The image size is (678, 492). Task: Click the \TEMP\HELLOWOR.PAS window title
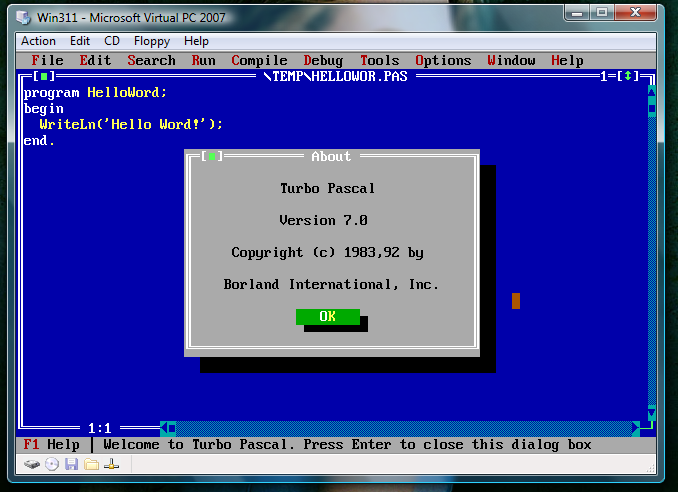pyautogui.click(x=336, y=77)
